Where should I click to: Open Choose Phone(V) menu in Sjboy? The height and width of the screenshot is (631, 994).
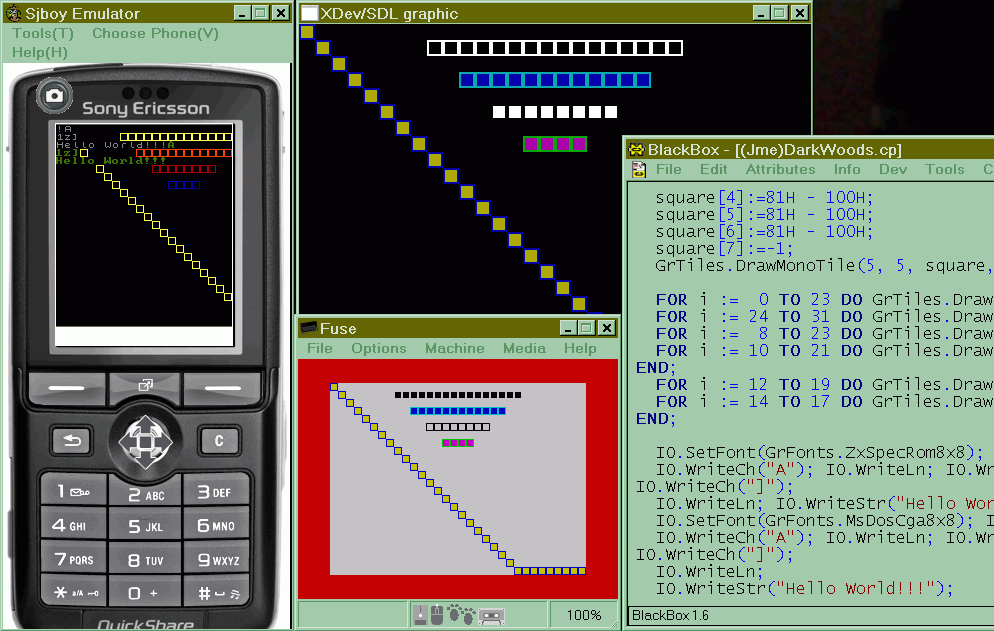(x=155, y=34)
